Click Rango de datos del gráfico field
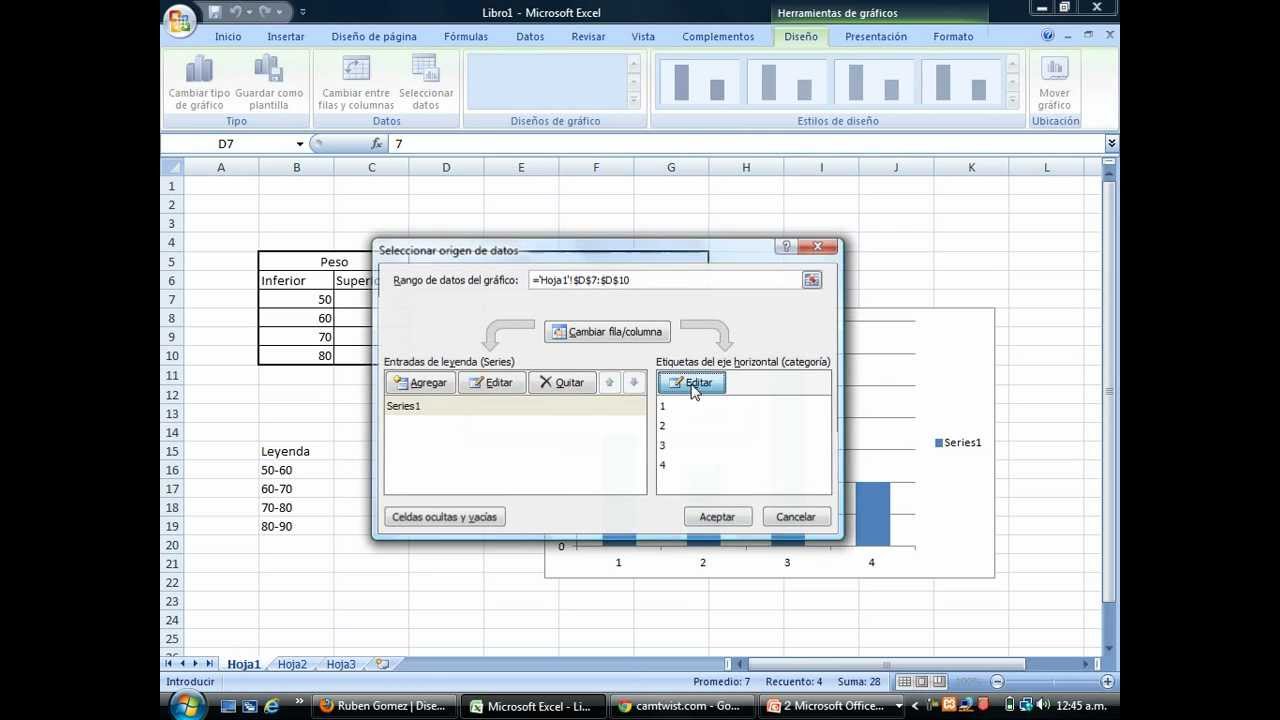 664,280
